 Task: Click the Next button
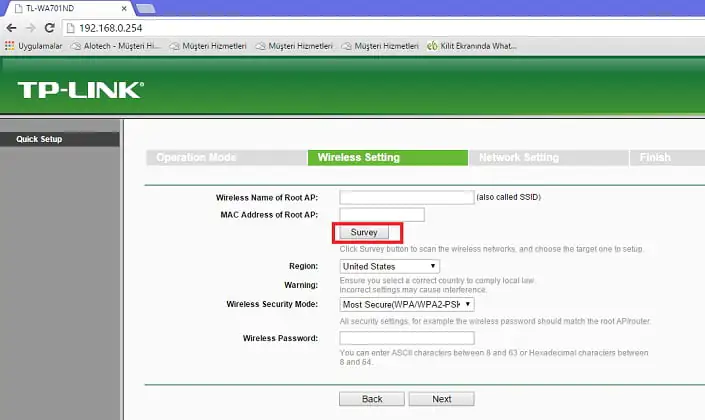[442, 399]
